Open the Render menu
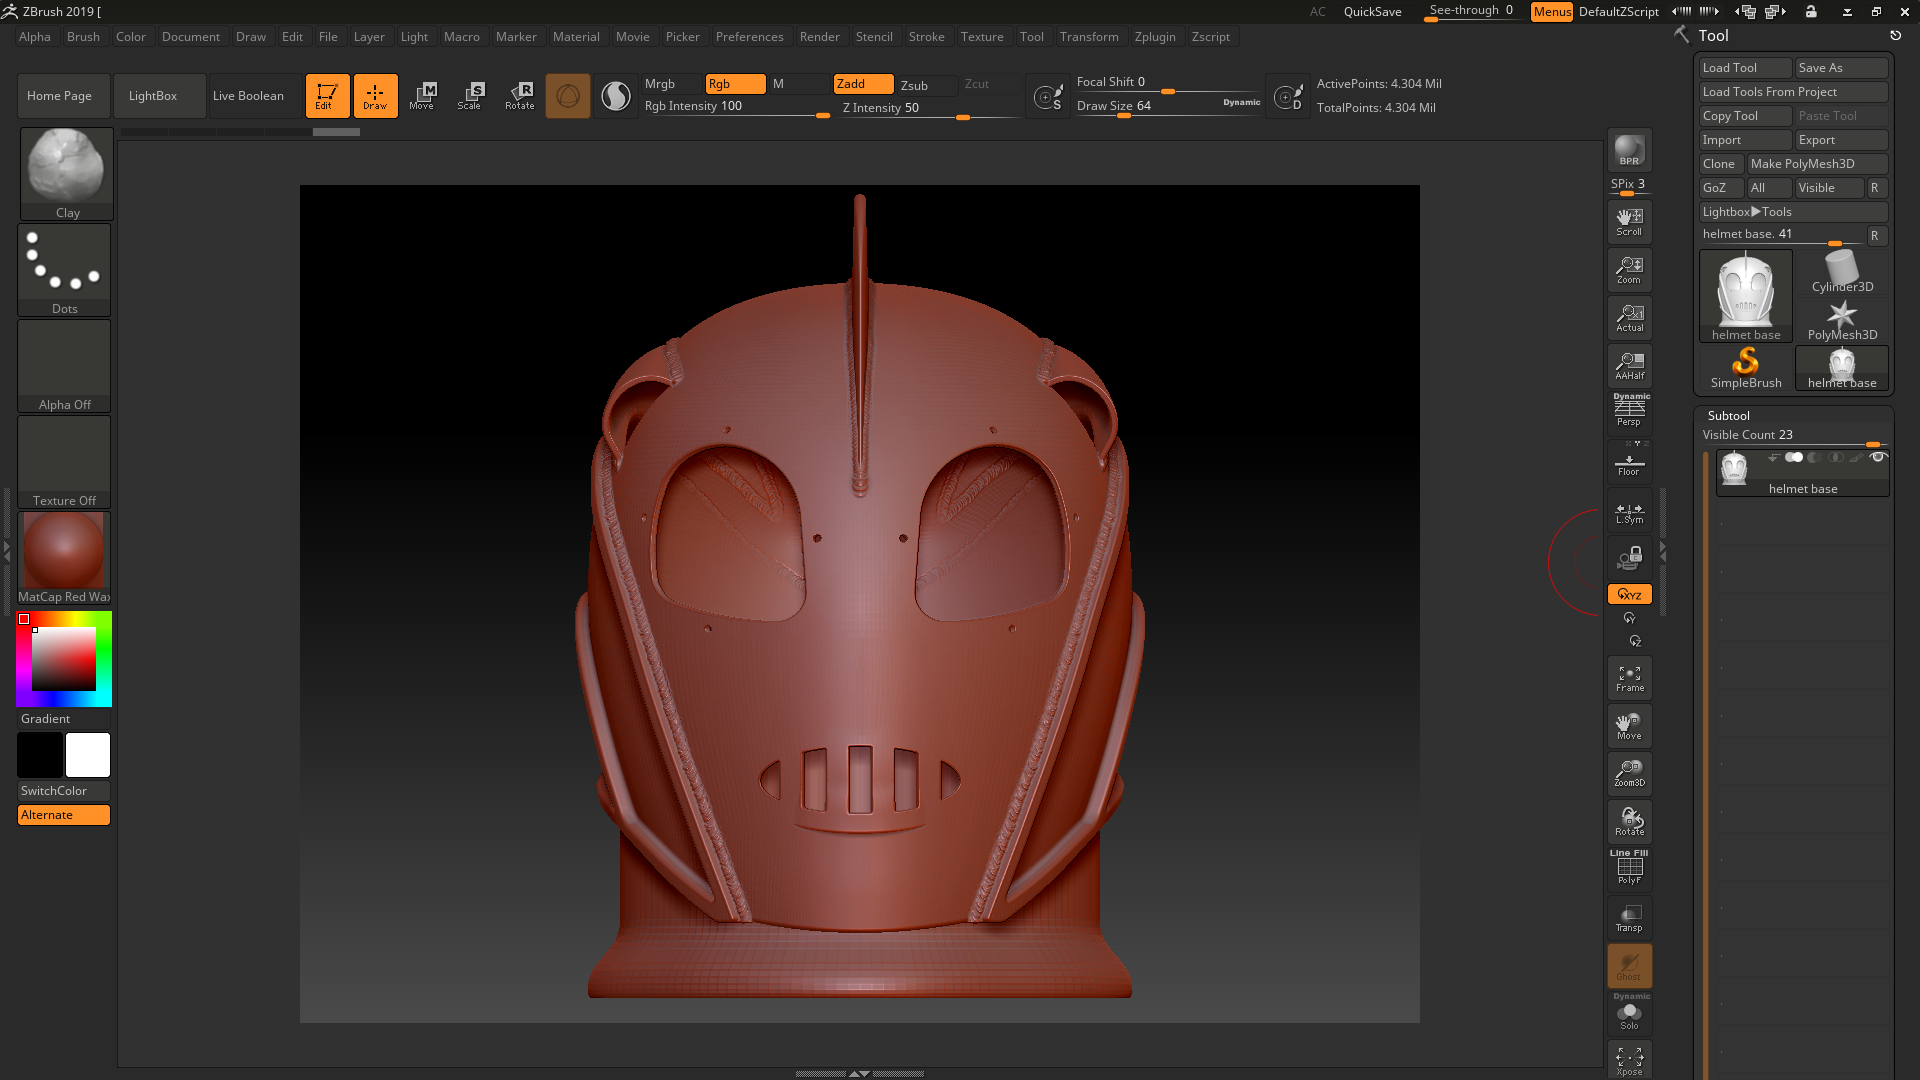This screenshot has width=1920, height=1080. [x=819, y=37]
